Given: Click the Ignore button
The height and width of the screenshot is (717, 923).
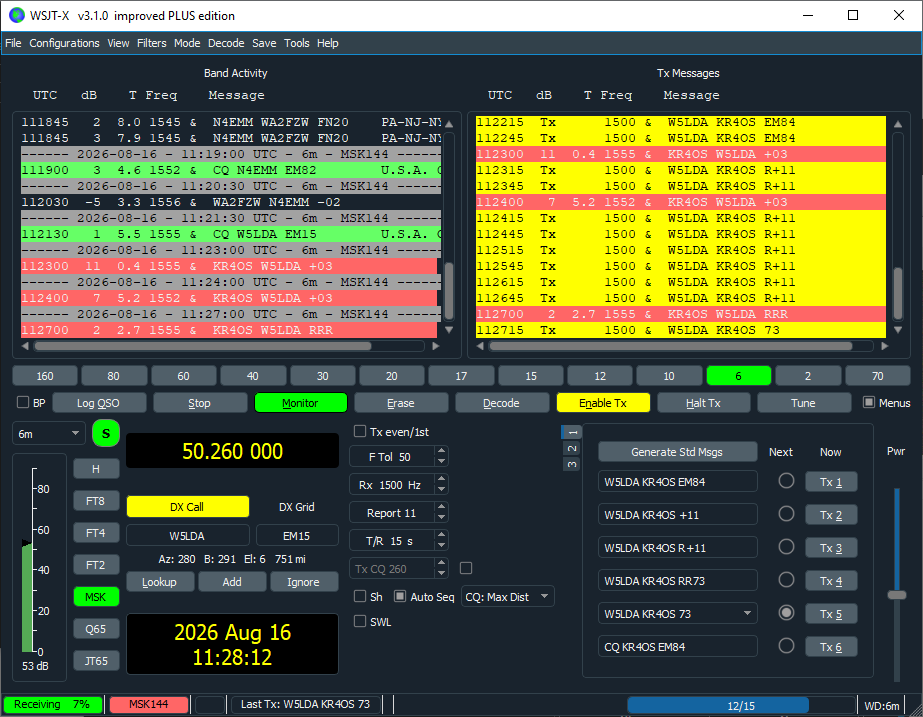Looking at the screenshot, I should (x=304, y=582).
